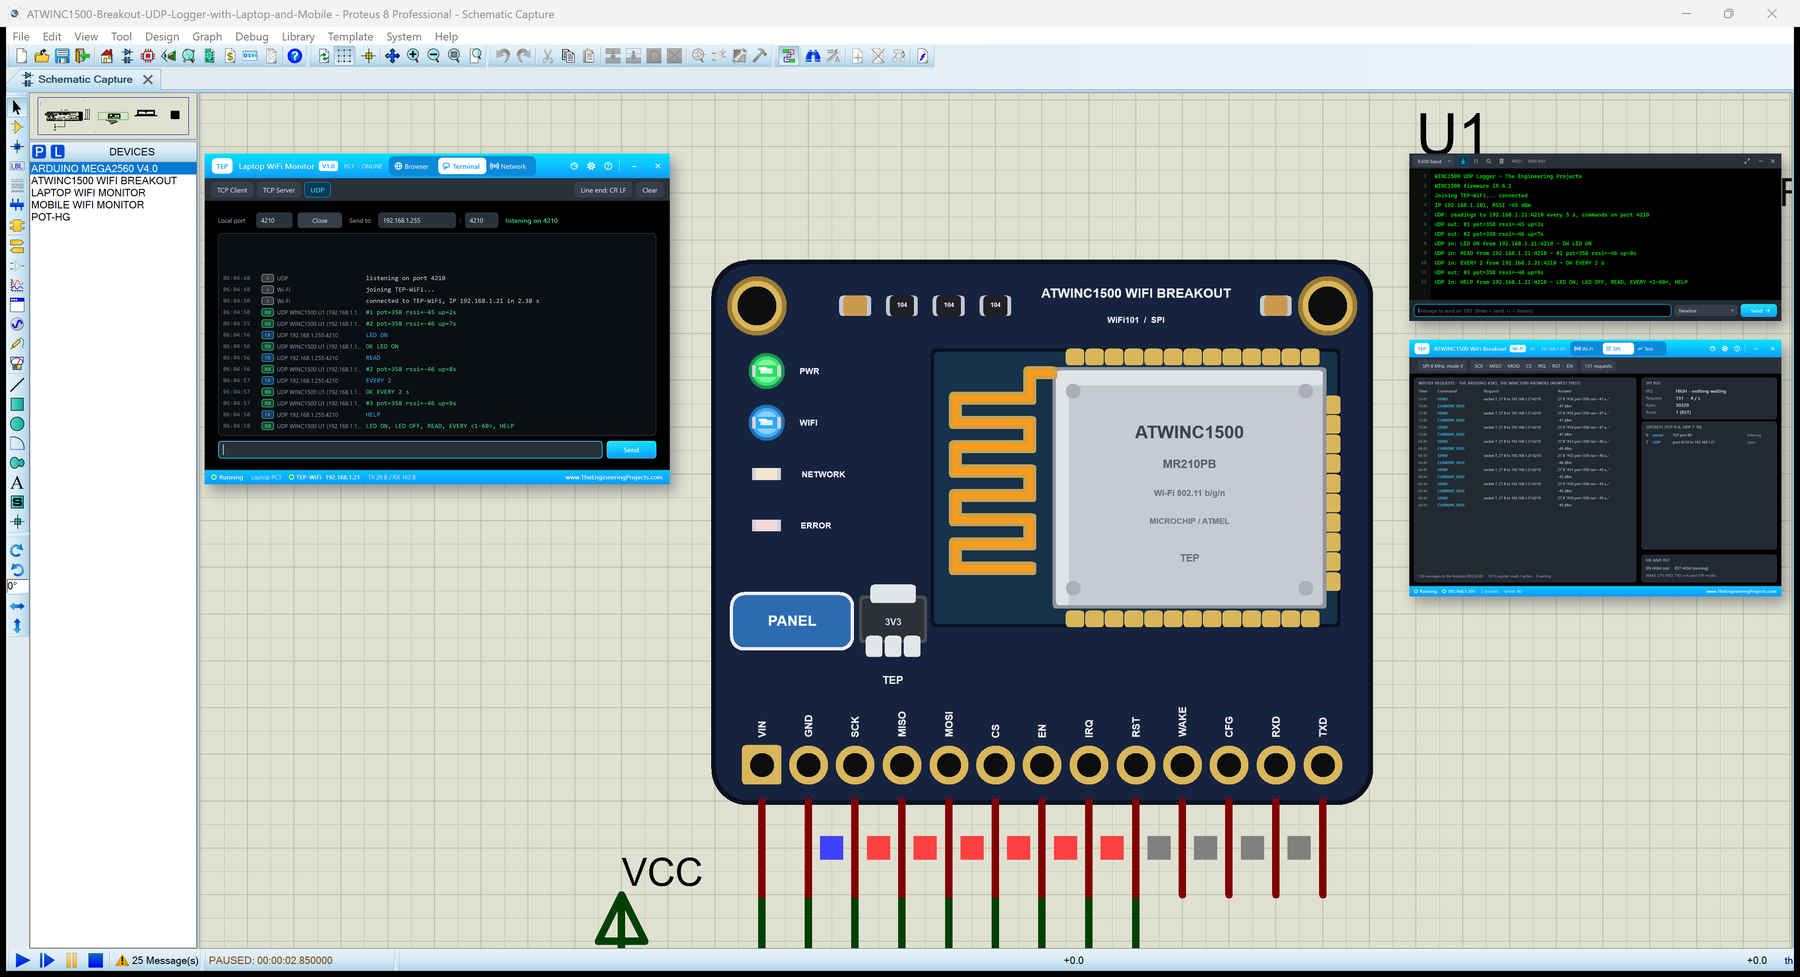Click the Zoom In magnifier icon
Viewport: 1800px width, 977px height.
(x=413, y=56)
